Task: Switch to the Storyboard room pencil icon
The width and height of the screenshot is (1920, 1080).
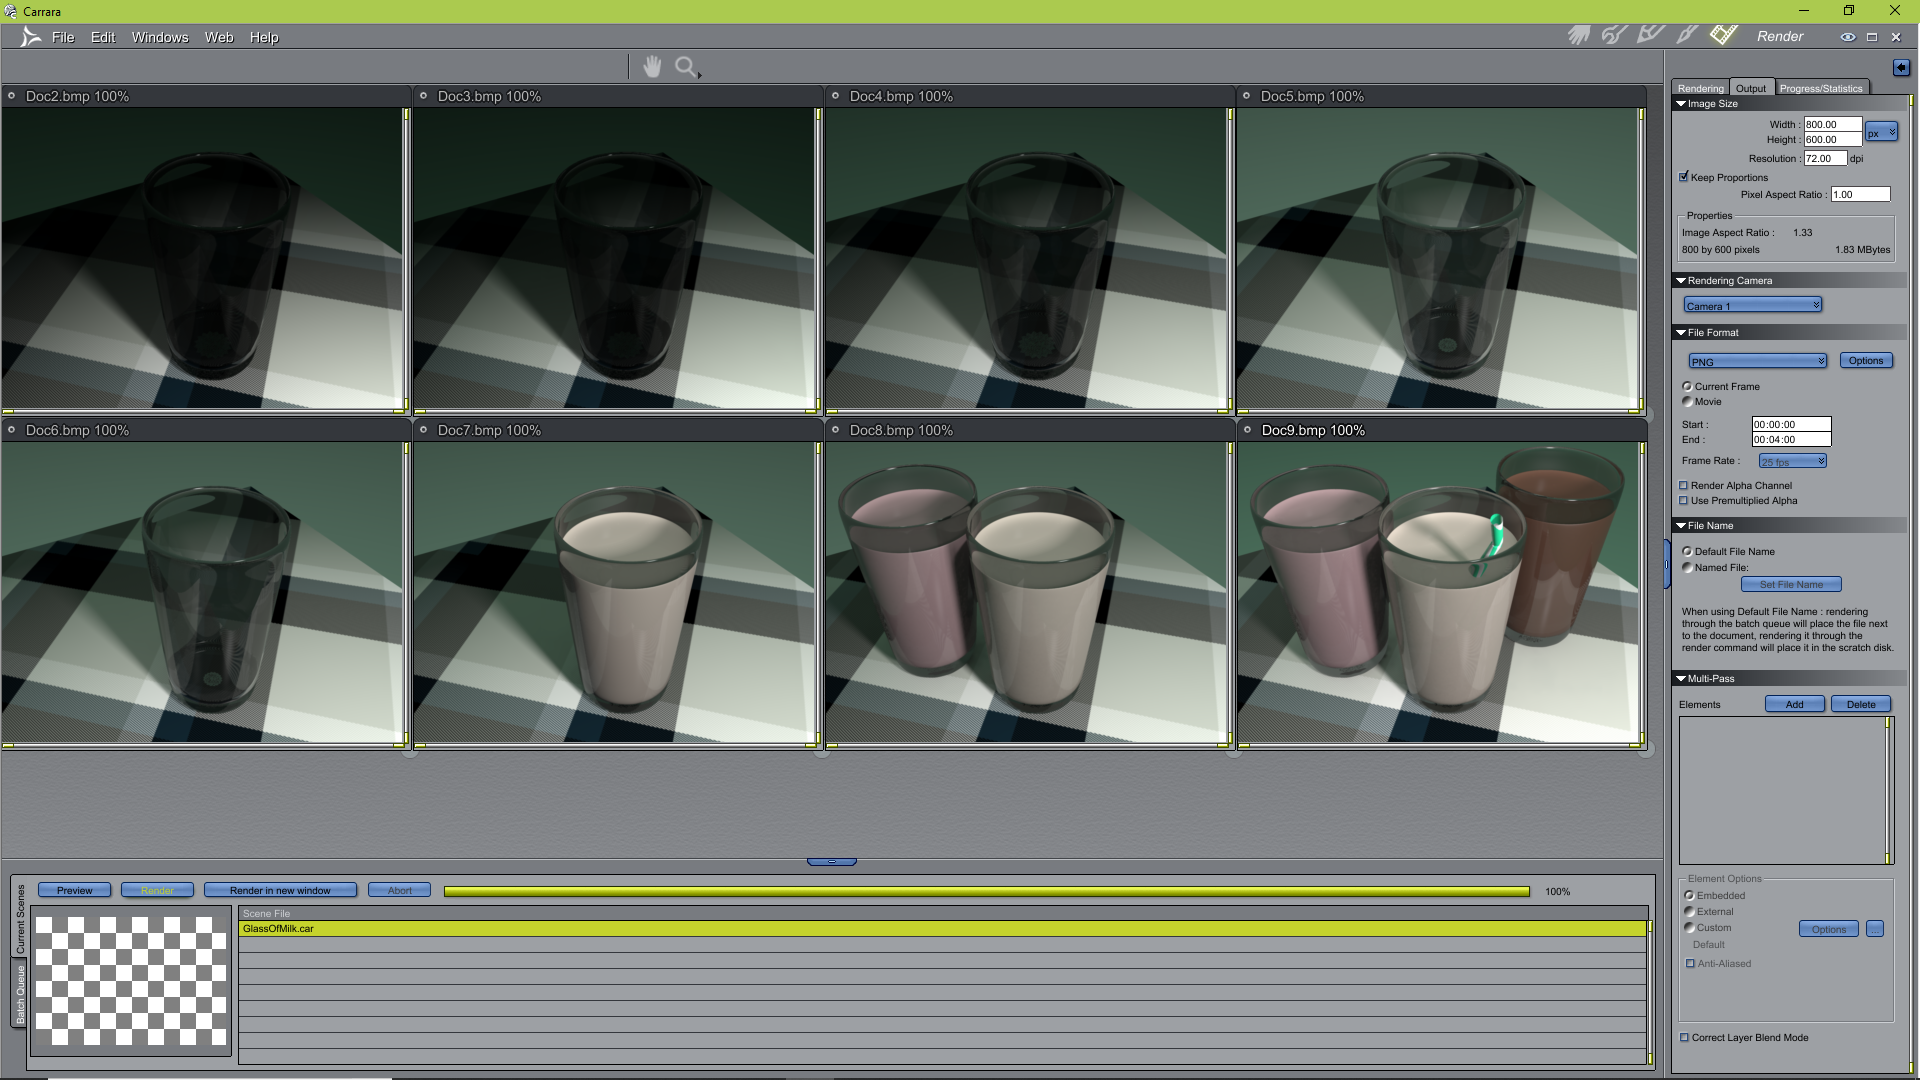Action: click(x=1650, y=36)
